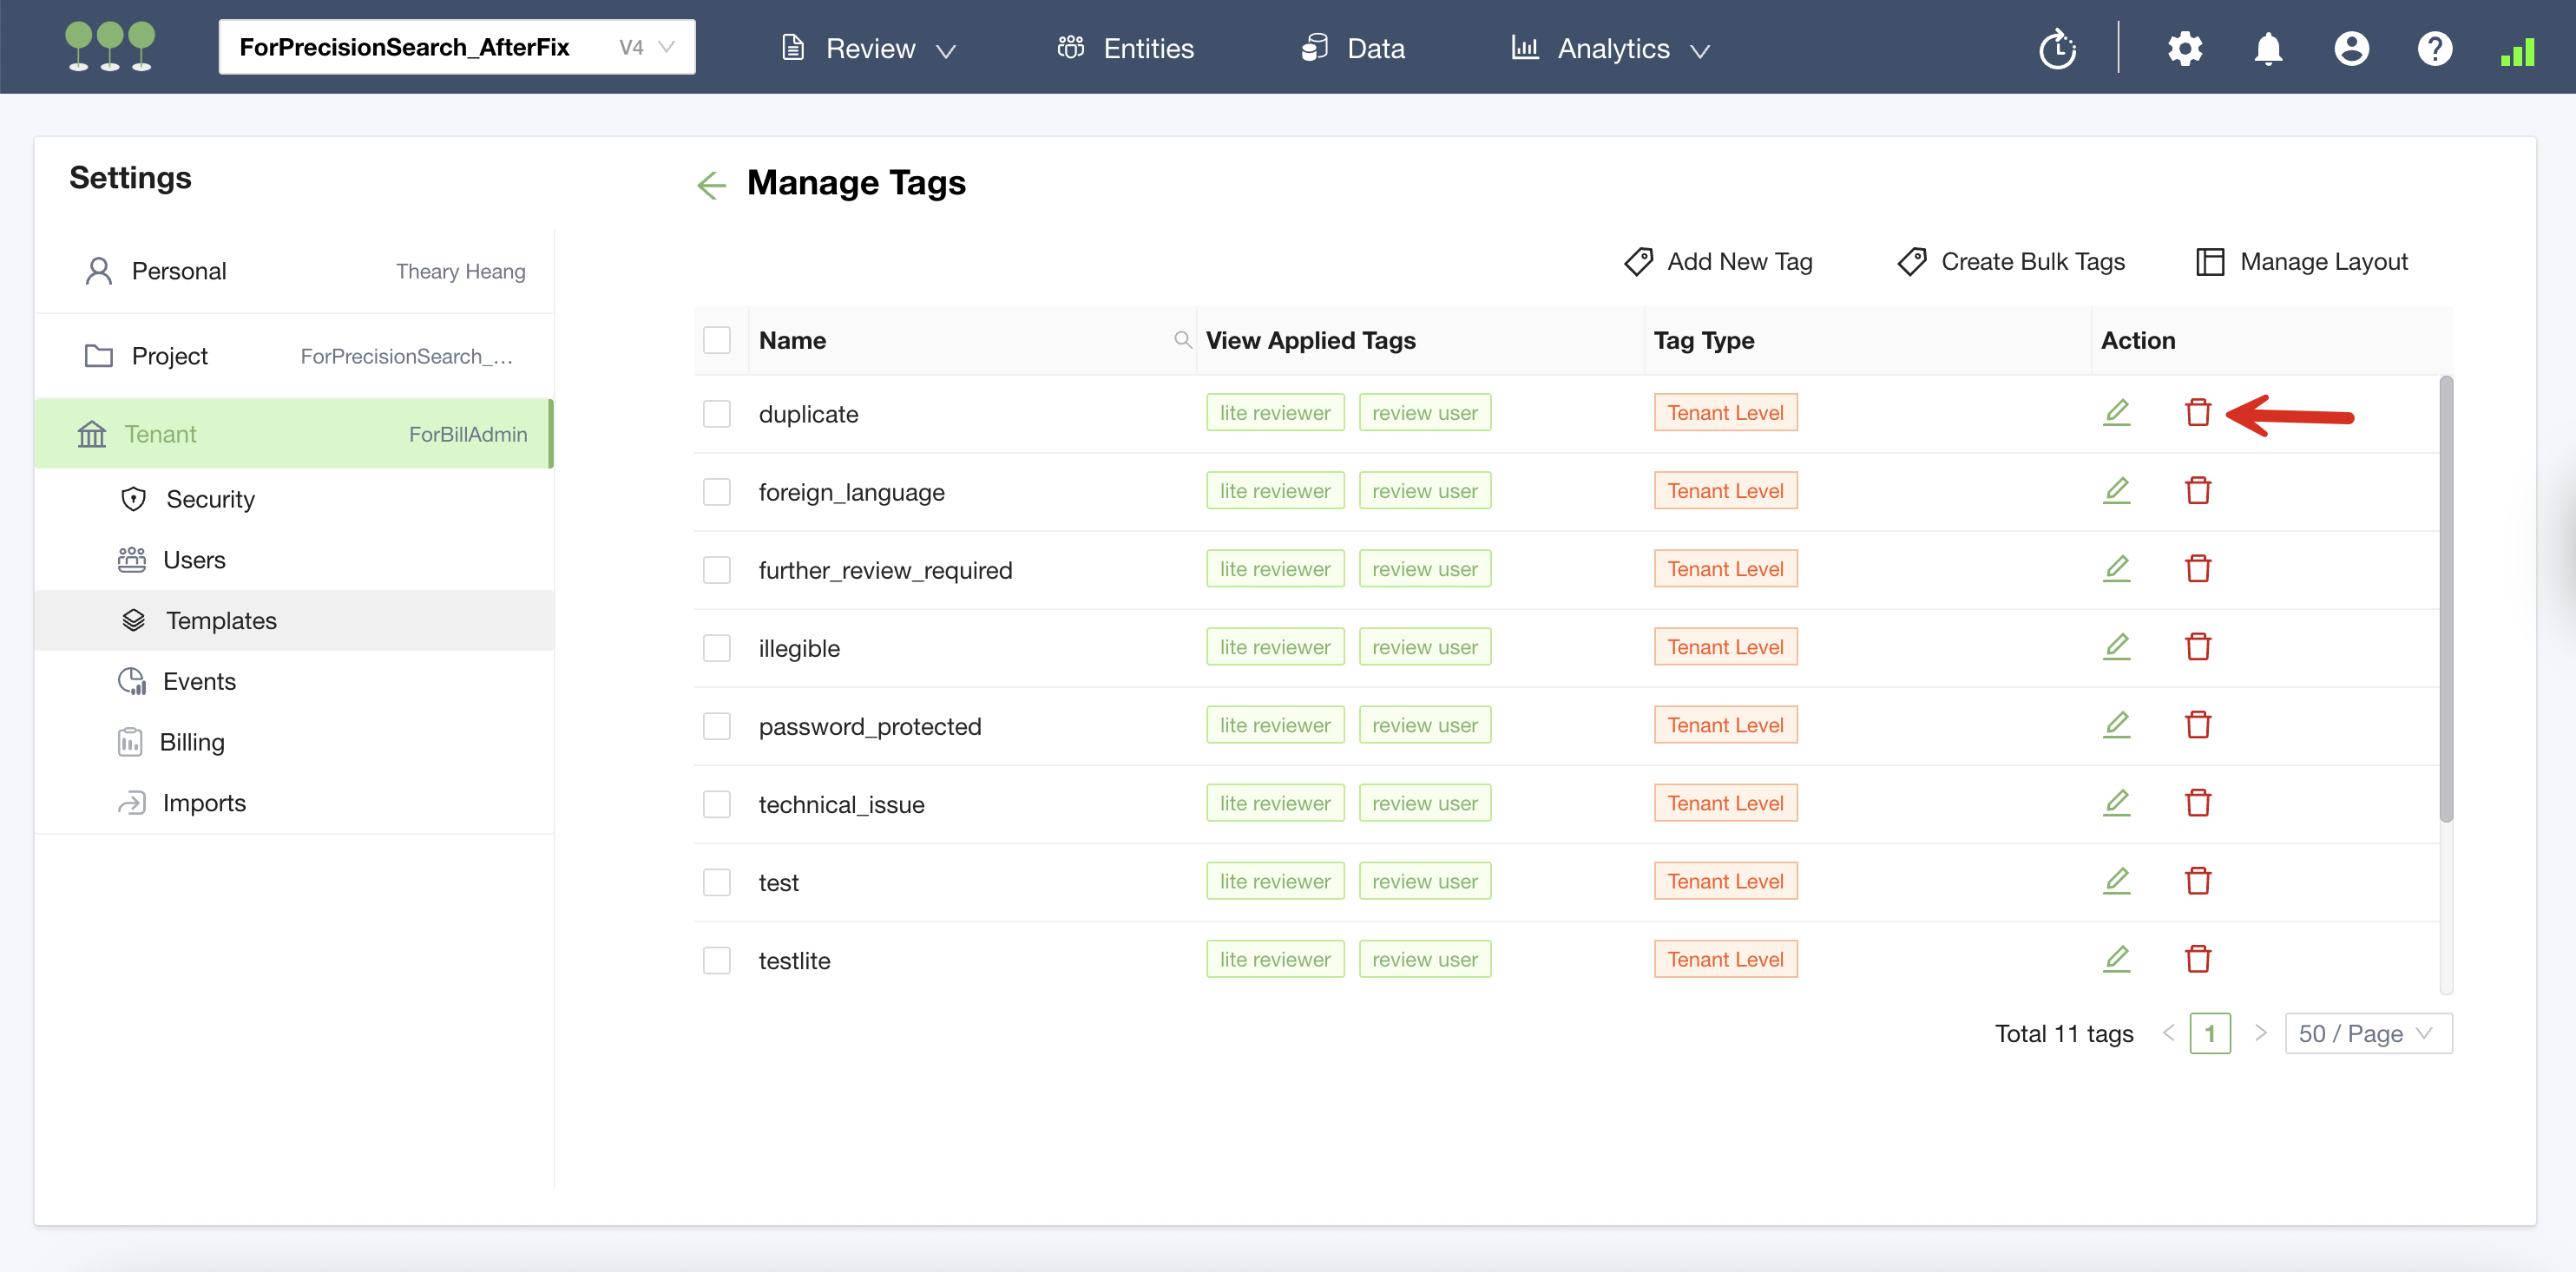Tick the select-all header checkbox
Image resolution: width=2576 pixels, height=1272 pixels.
coord(716,340)
